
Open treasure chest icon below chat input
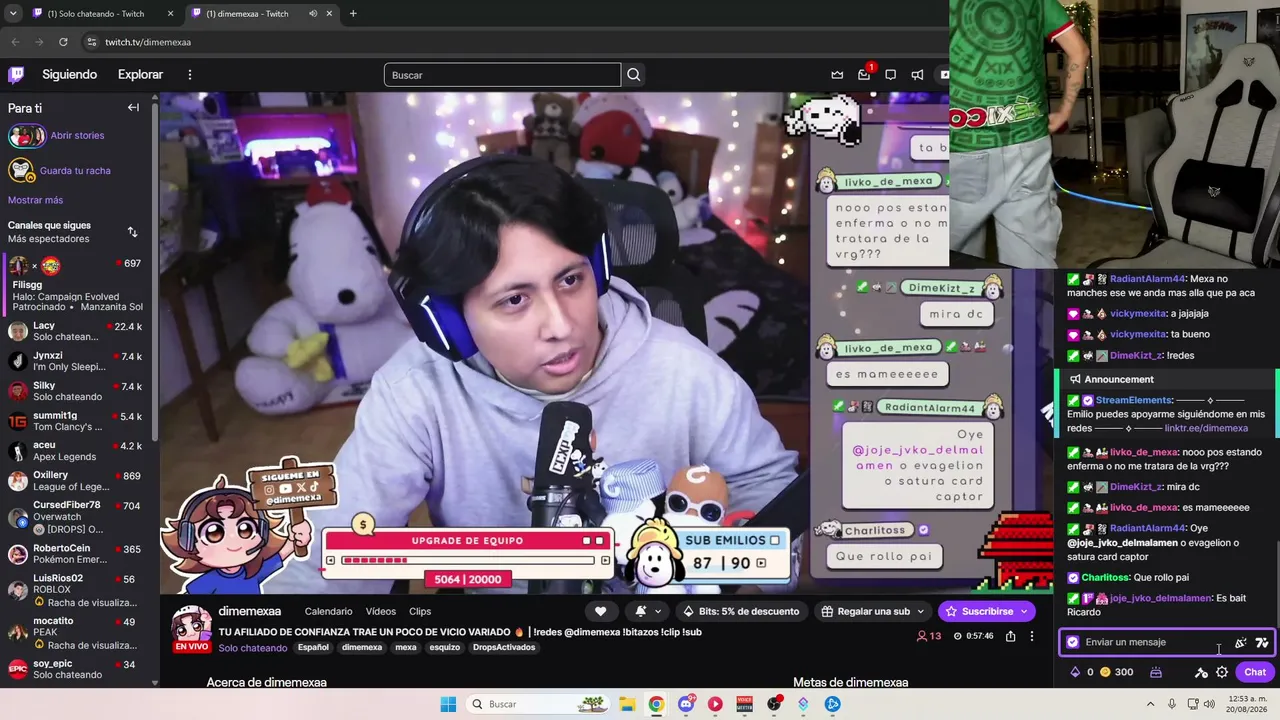tap(1156, 672)
